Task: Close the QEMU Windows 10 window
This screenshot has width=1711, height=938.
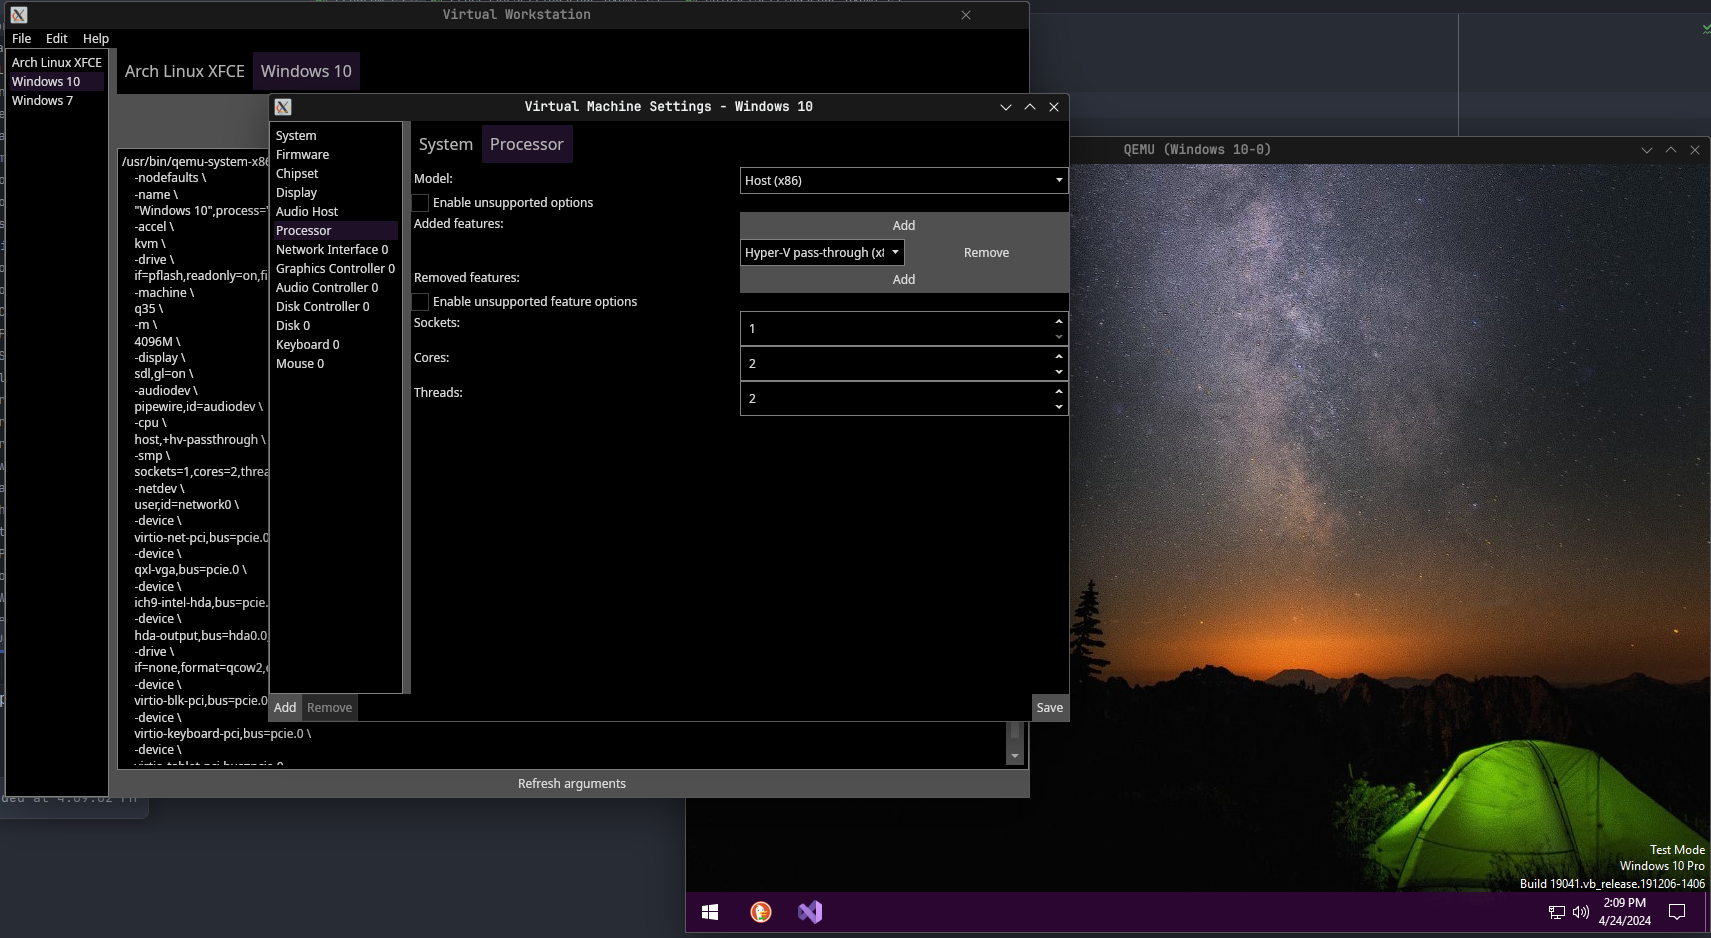Action: tap(1695, 150)
